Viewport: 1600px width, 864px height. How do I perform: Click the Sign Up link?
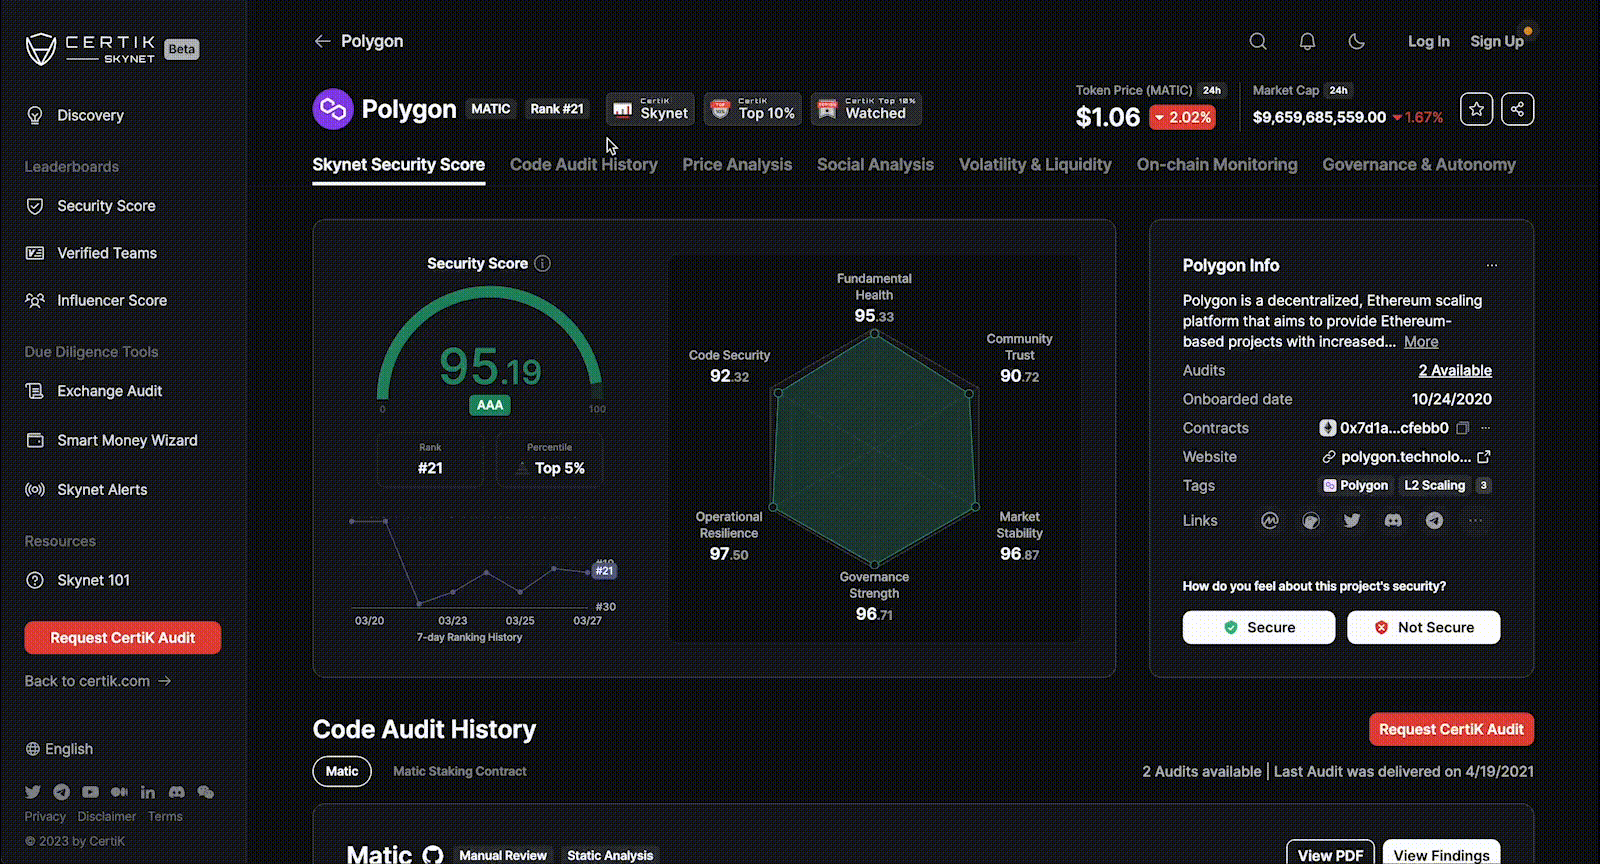click(x=1497, y=41)
